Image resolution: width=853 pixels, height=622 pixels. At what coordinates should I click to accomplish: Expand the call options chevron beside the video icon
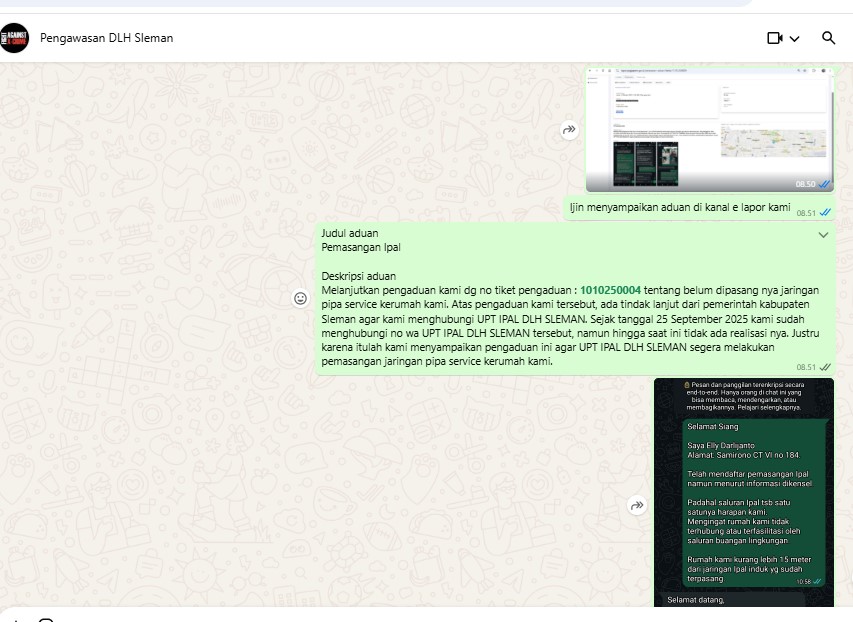tap(795, 39)
